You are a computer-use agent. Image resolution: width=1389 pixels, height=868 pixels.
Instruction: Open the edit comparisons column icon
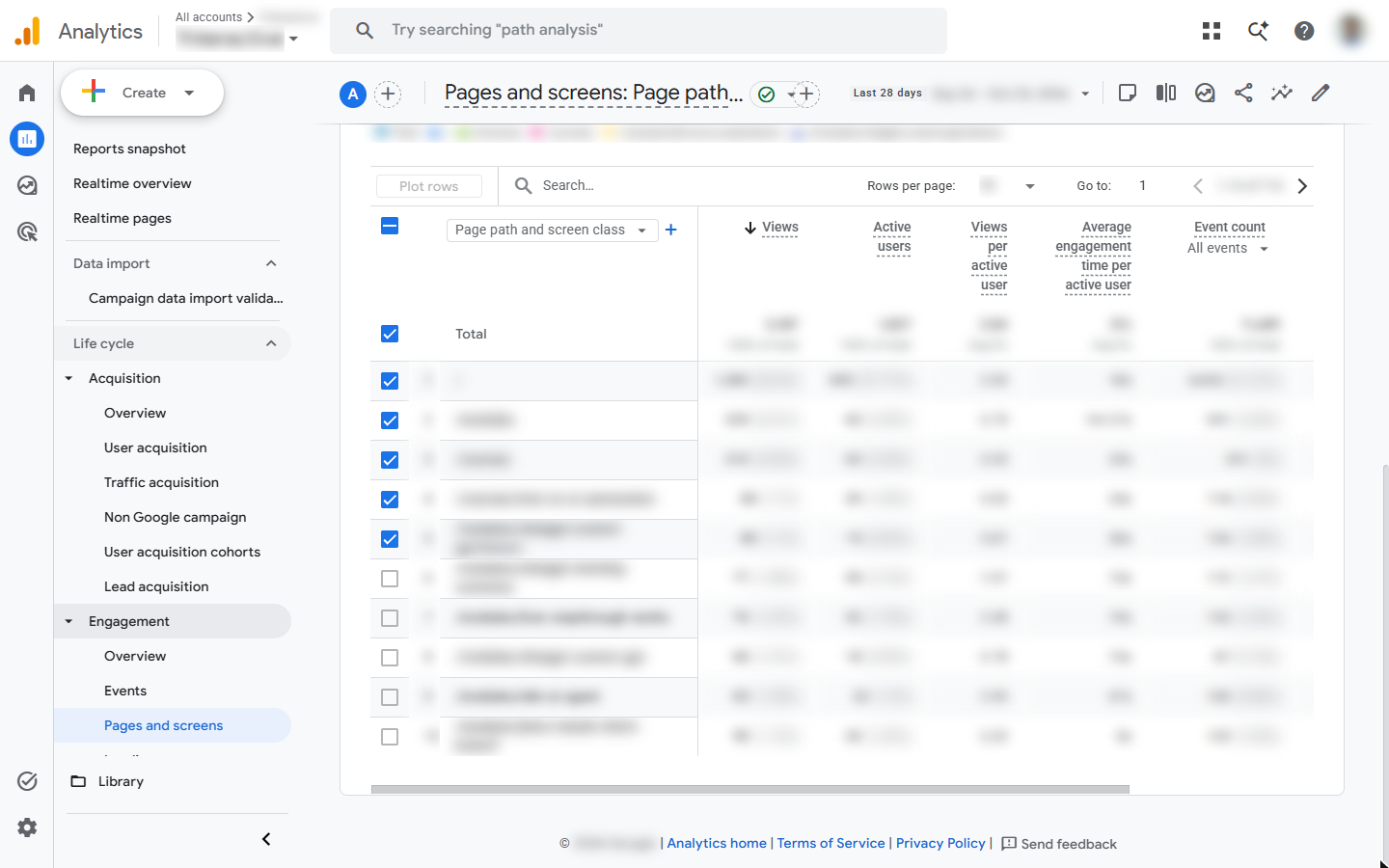[1166, 93]
